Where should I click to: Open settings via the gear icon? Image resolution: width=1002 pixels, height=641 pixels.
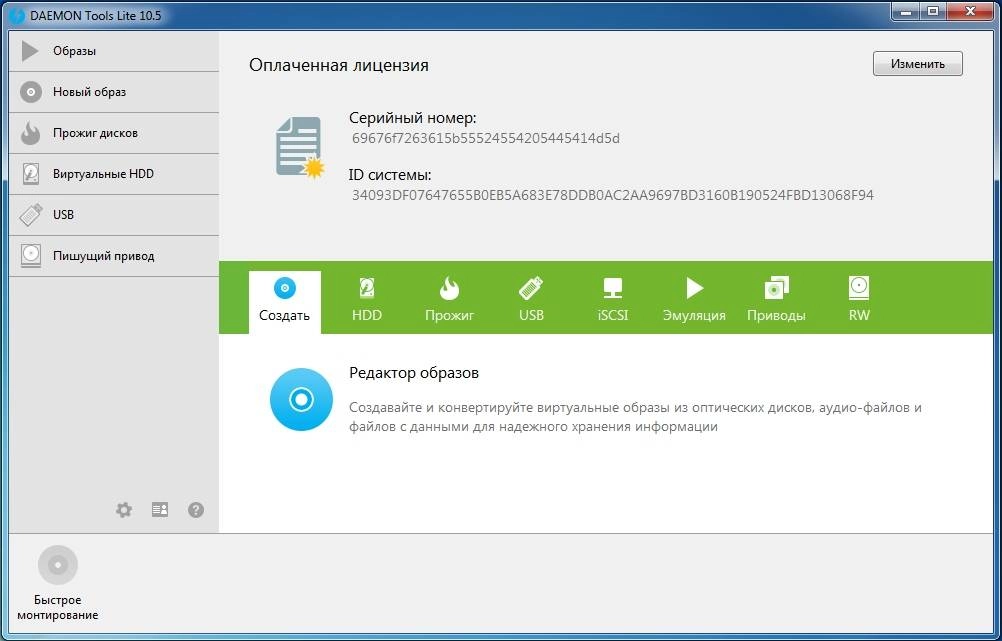click(x=124, y=509)
